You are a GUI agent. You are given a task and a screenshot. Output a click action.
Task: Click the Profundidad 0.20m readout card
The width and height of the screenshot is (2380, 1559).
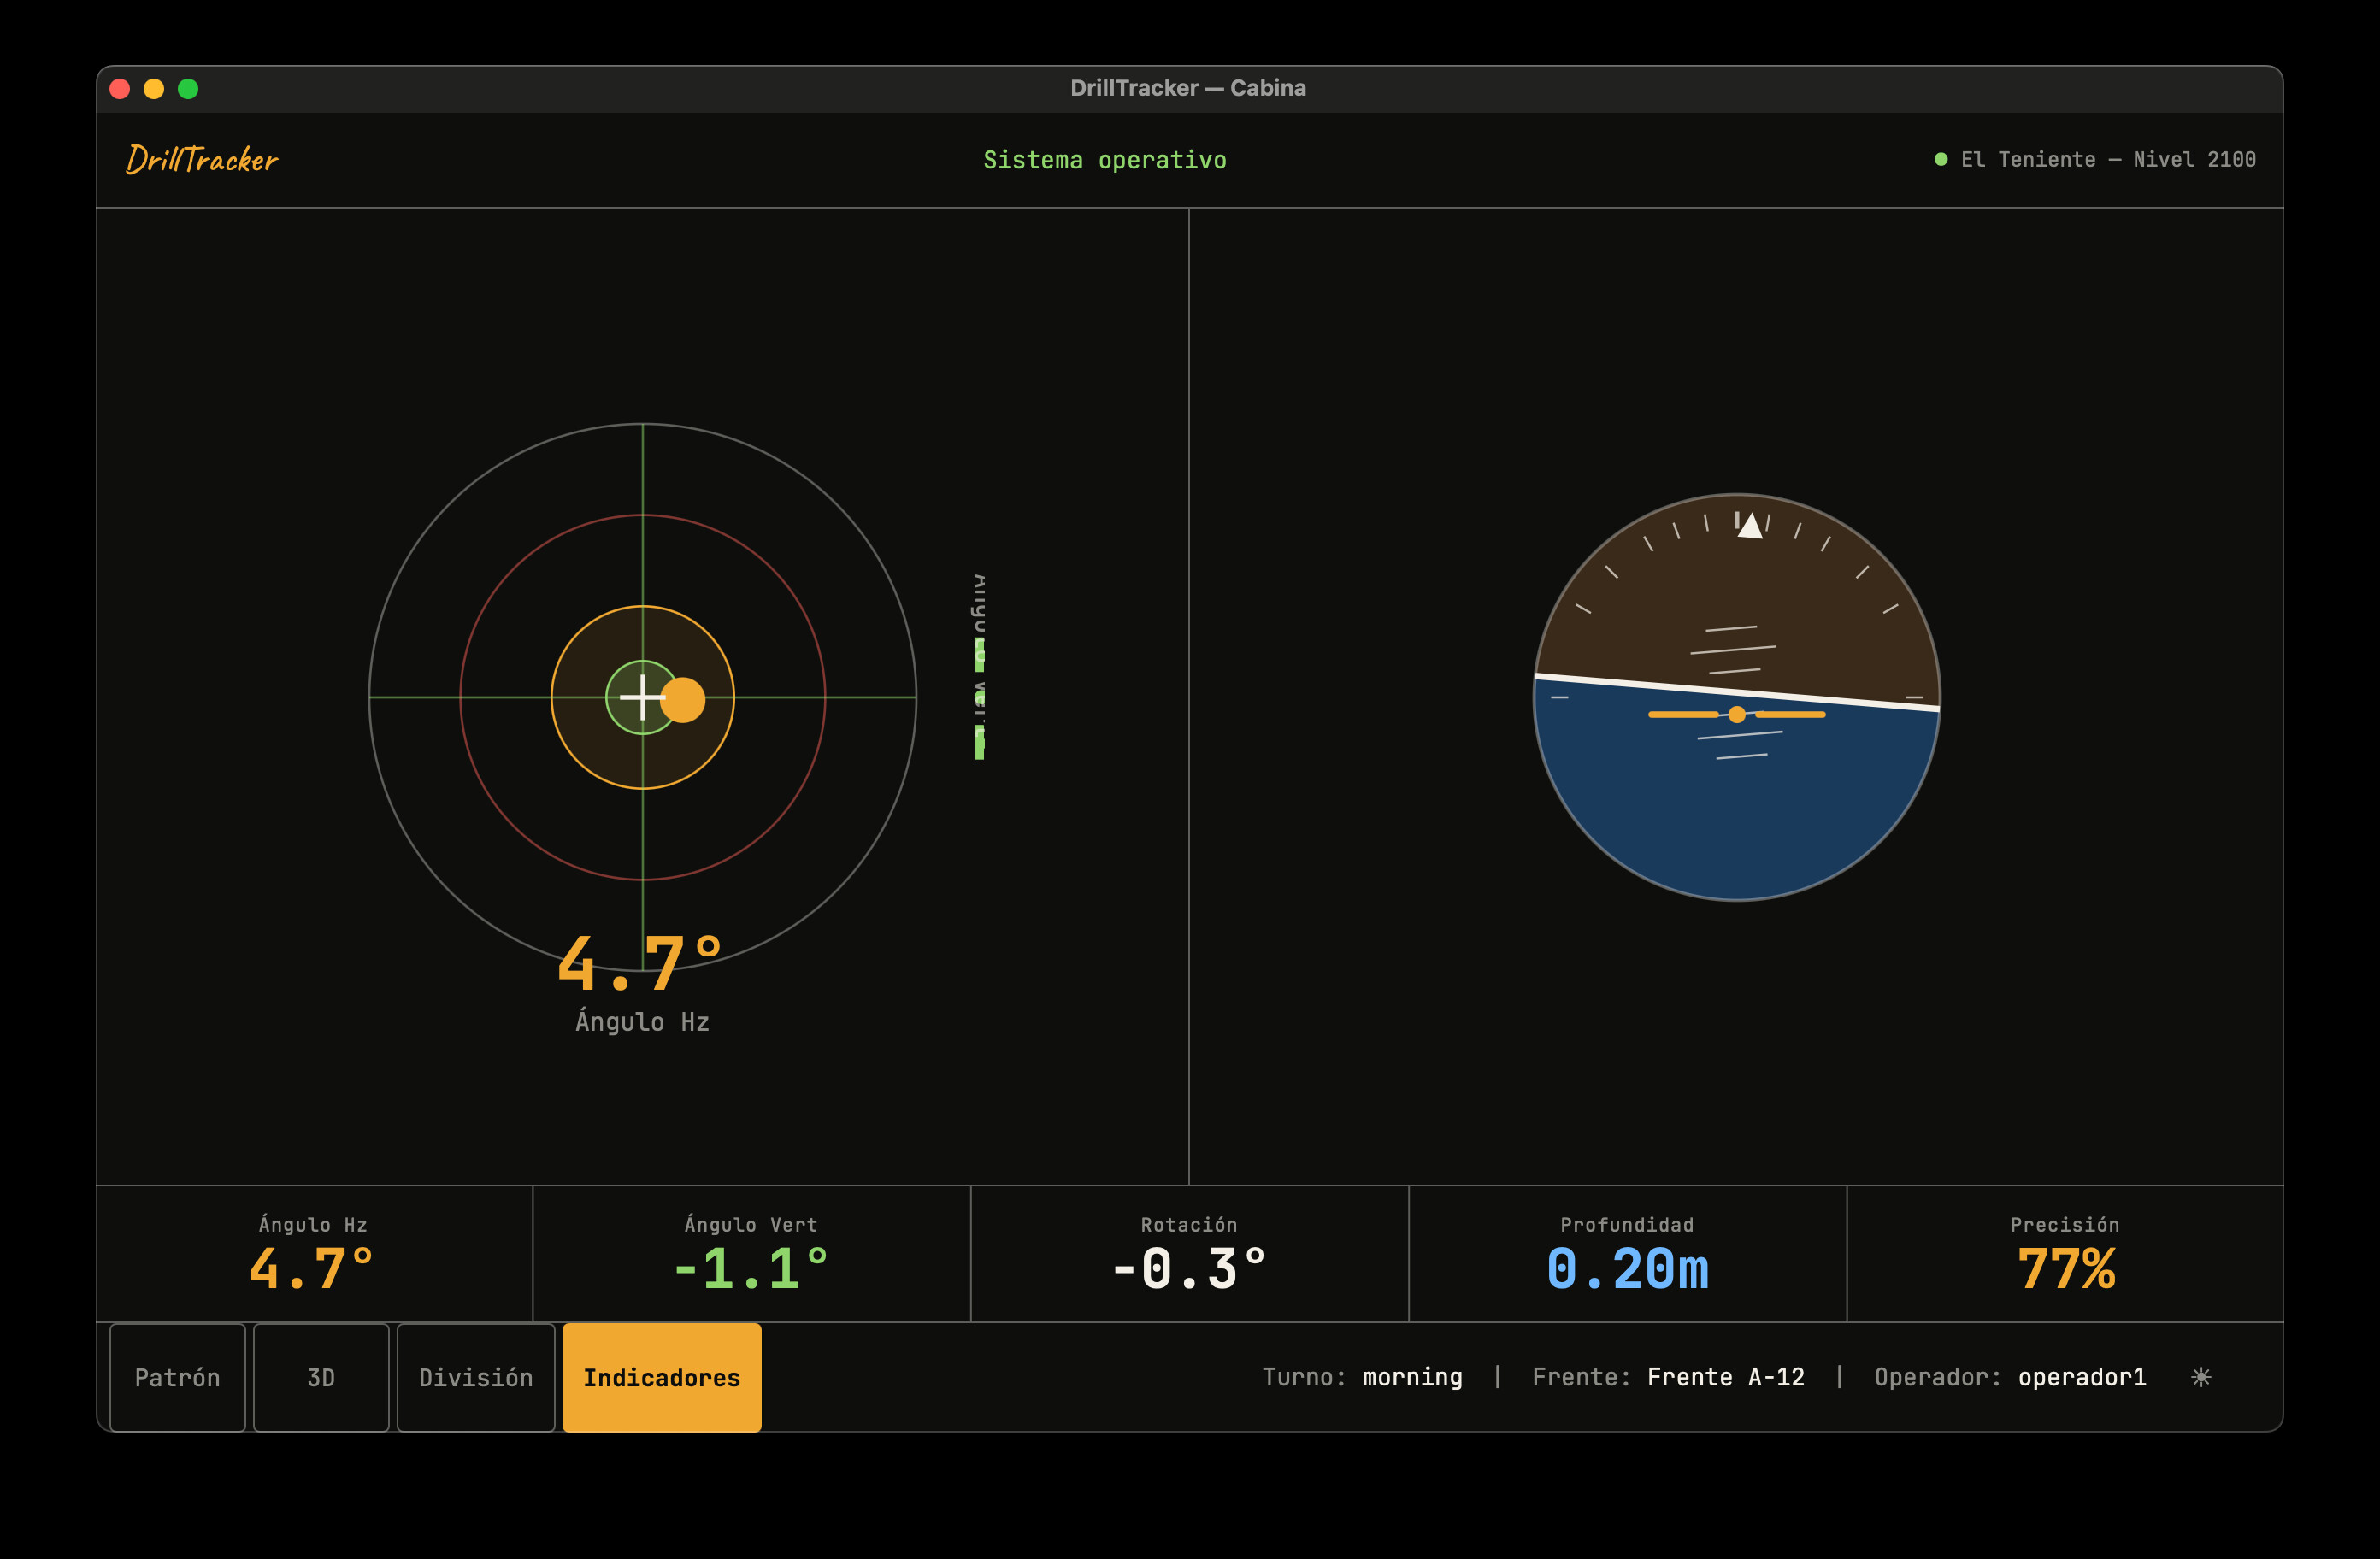tap(1628, 1254)
